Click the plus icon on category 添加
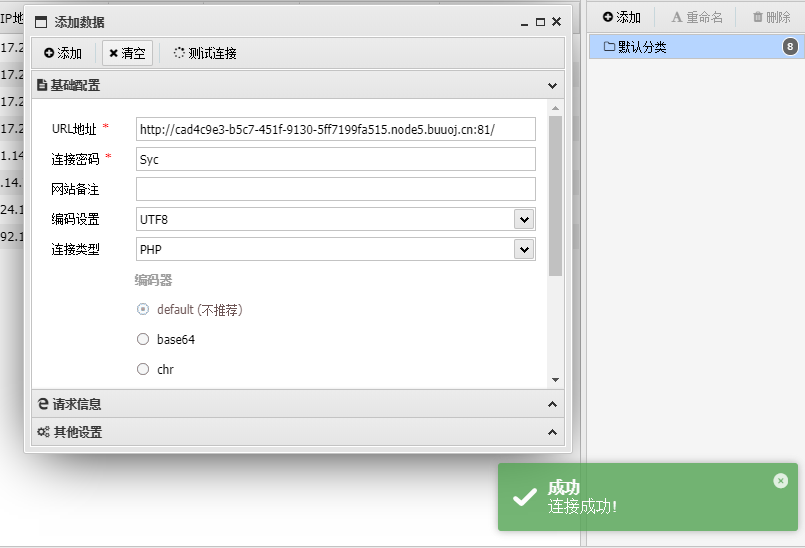 click(x=607, y=17)
